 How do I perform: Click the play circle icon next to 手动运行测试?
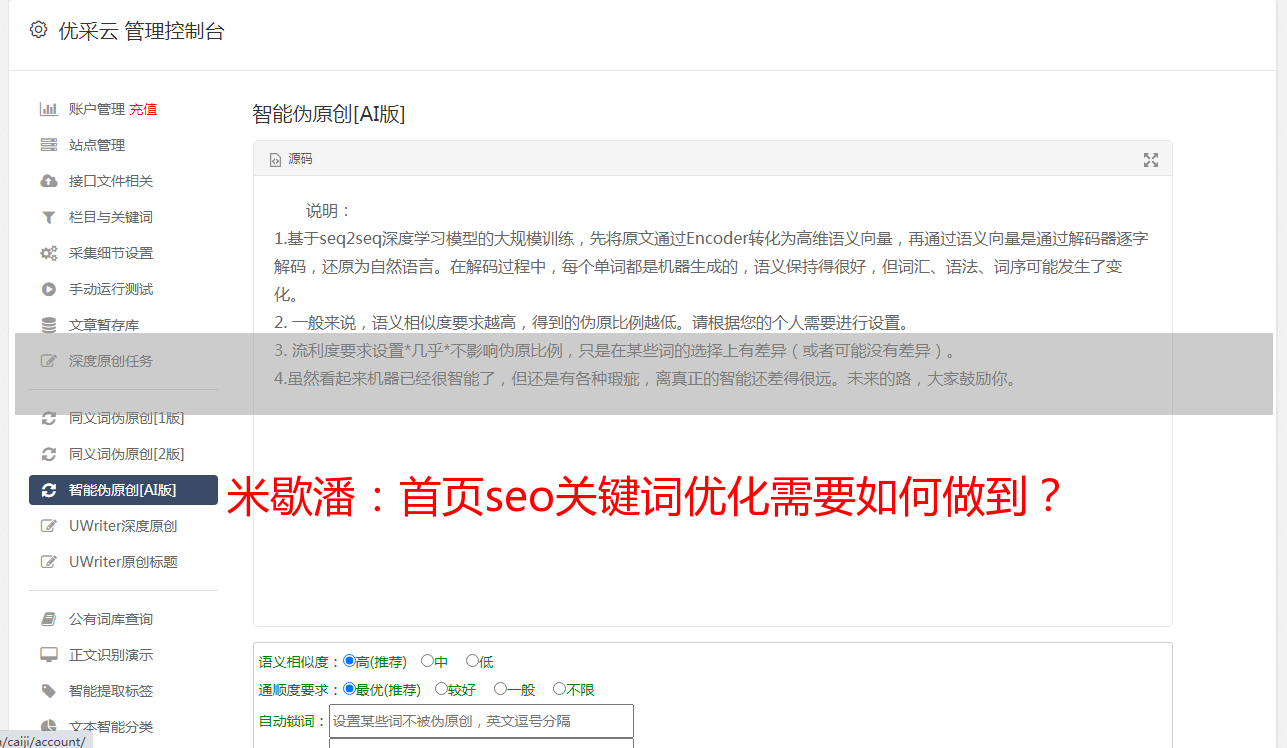click(48, 289)
